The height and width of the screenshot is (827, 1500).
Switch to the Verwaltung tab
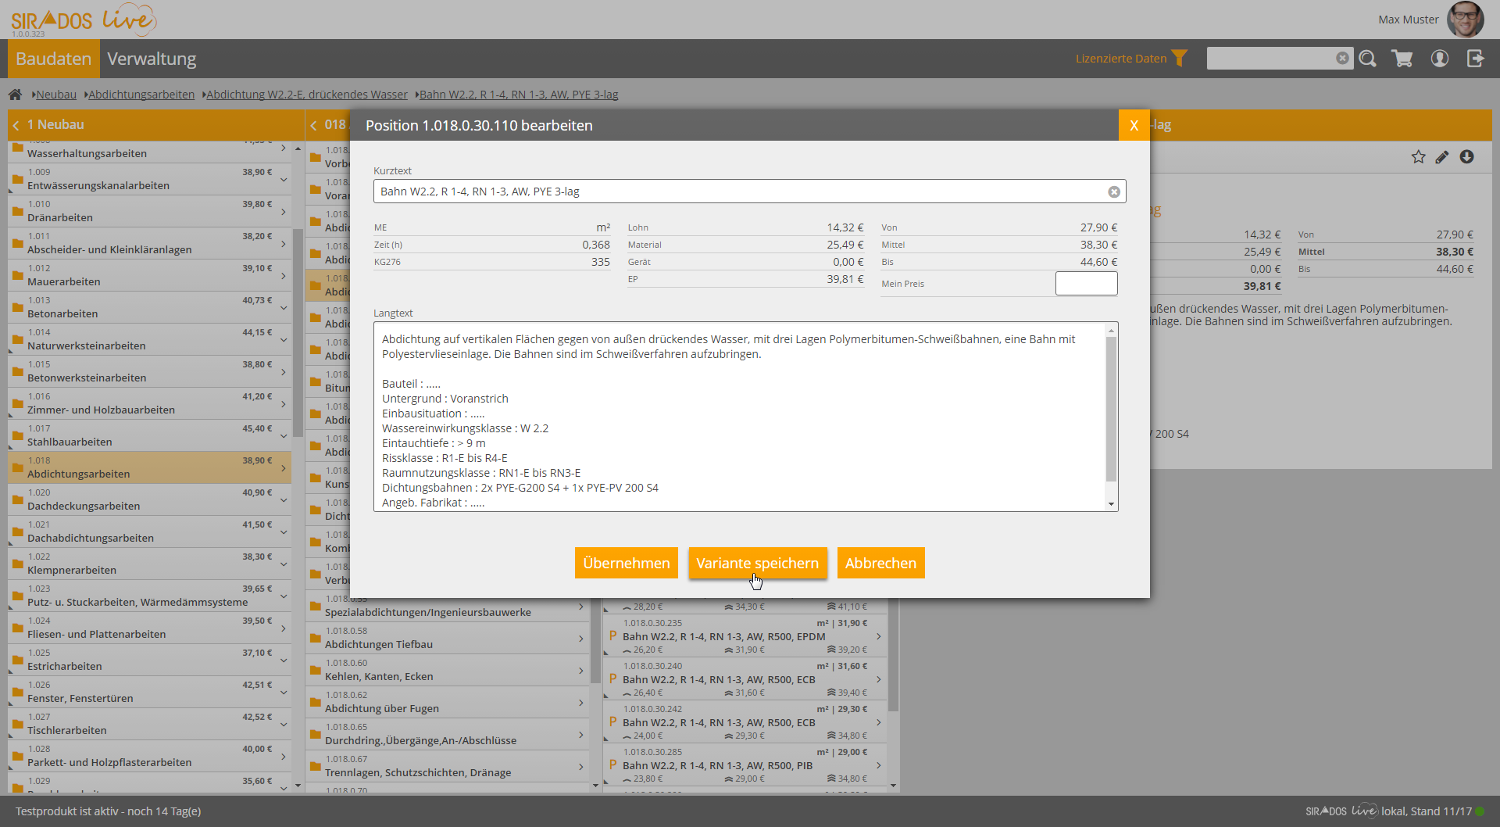tap(152, 59)
